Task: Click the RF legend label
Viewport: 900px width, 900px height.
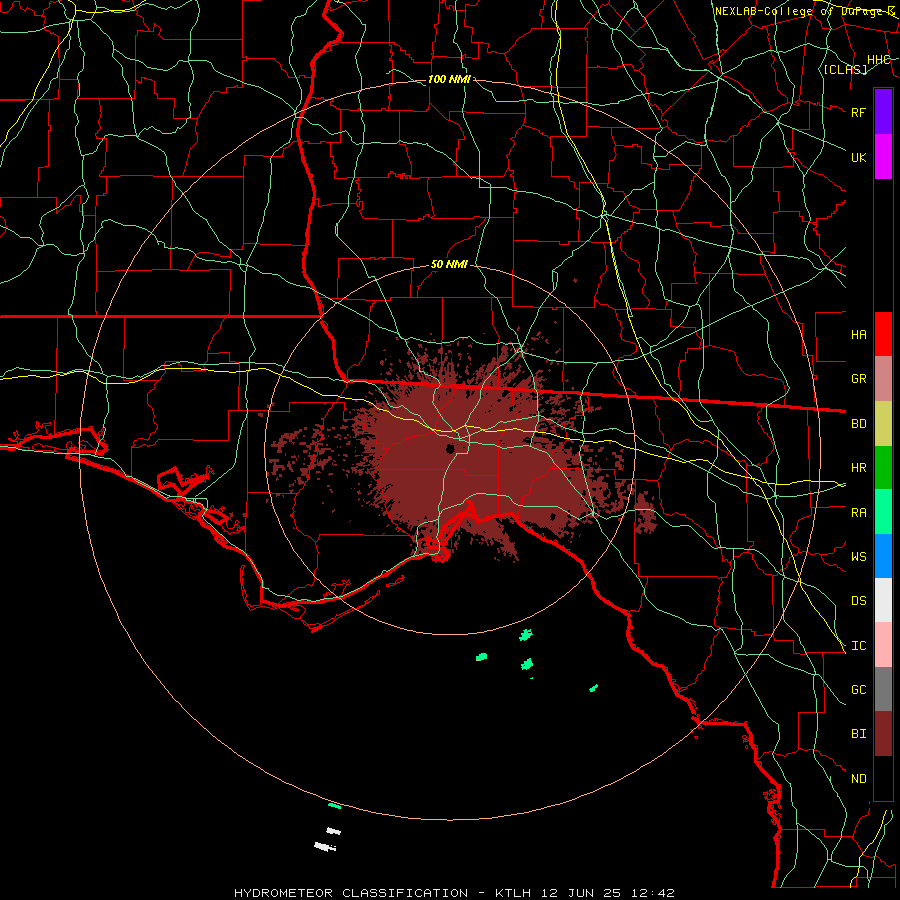Action: [858, 112]
